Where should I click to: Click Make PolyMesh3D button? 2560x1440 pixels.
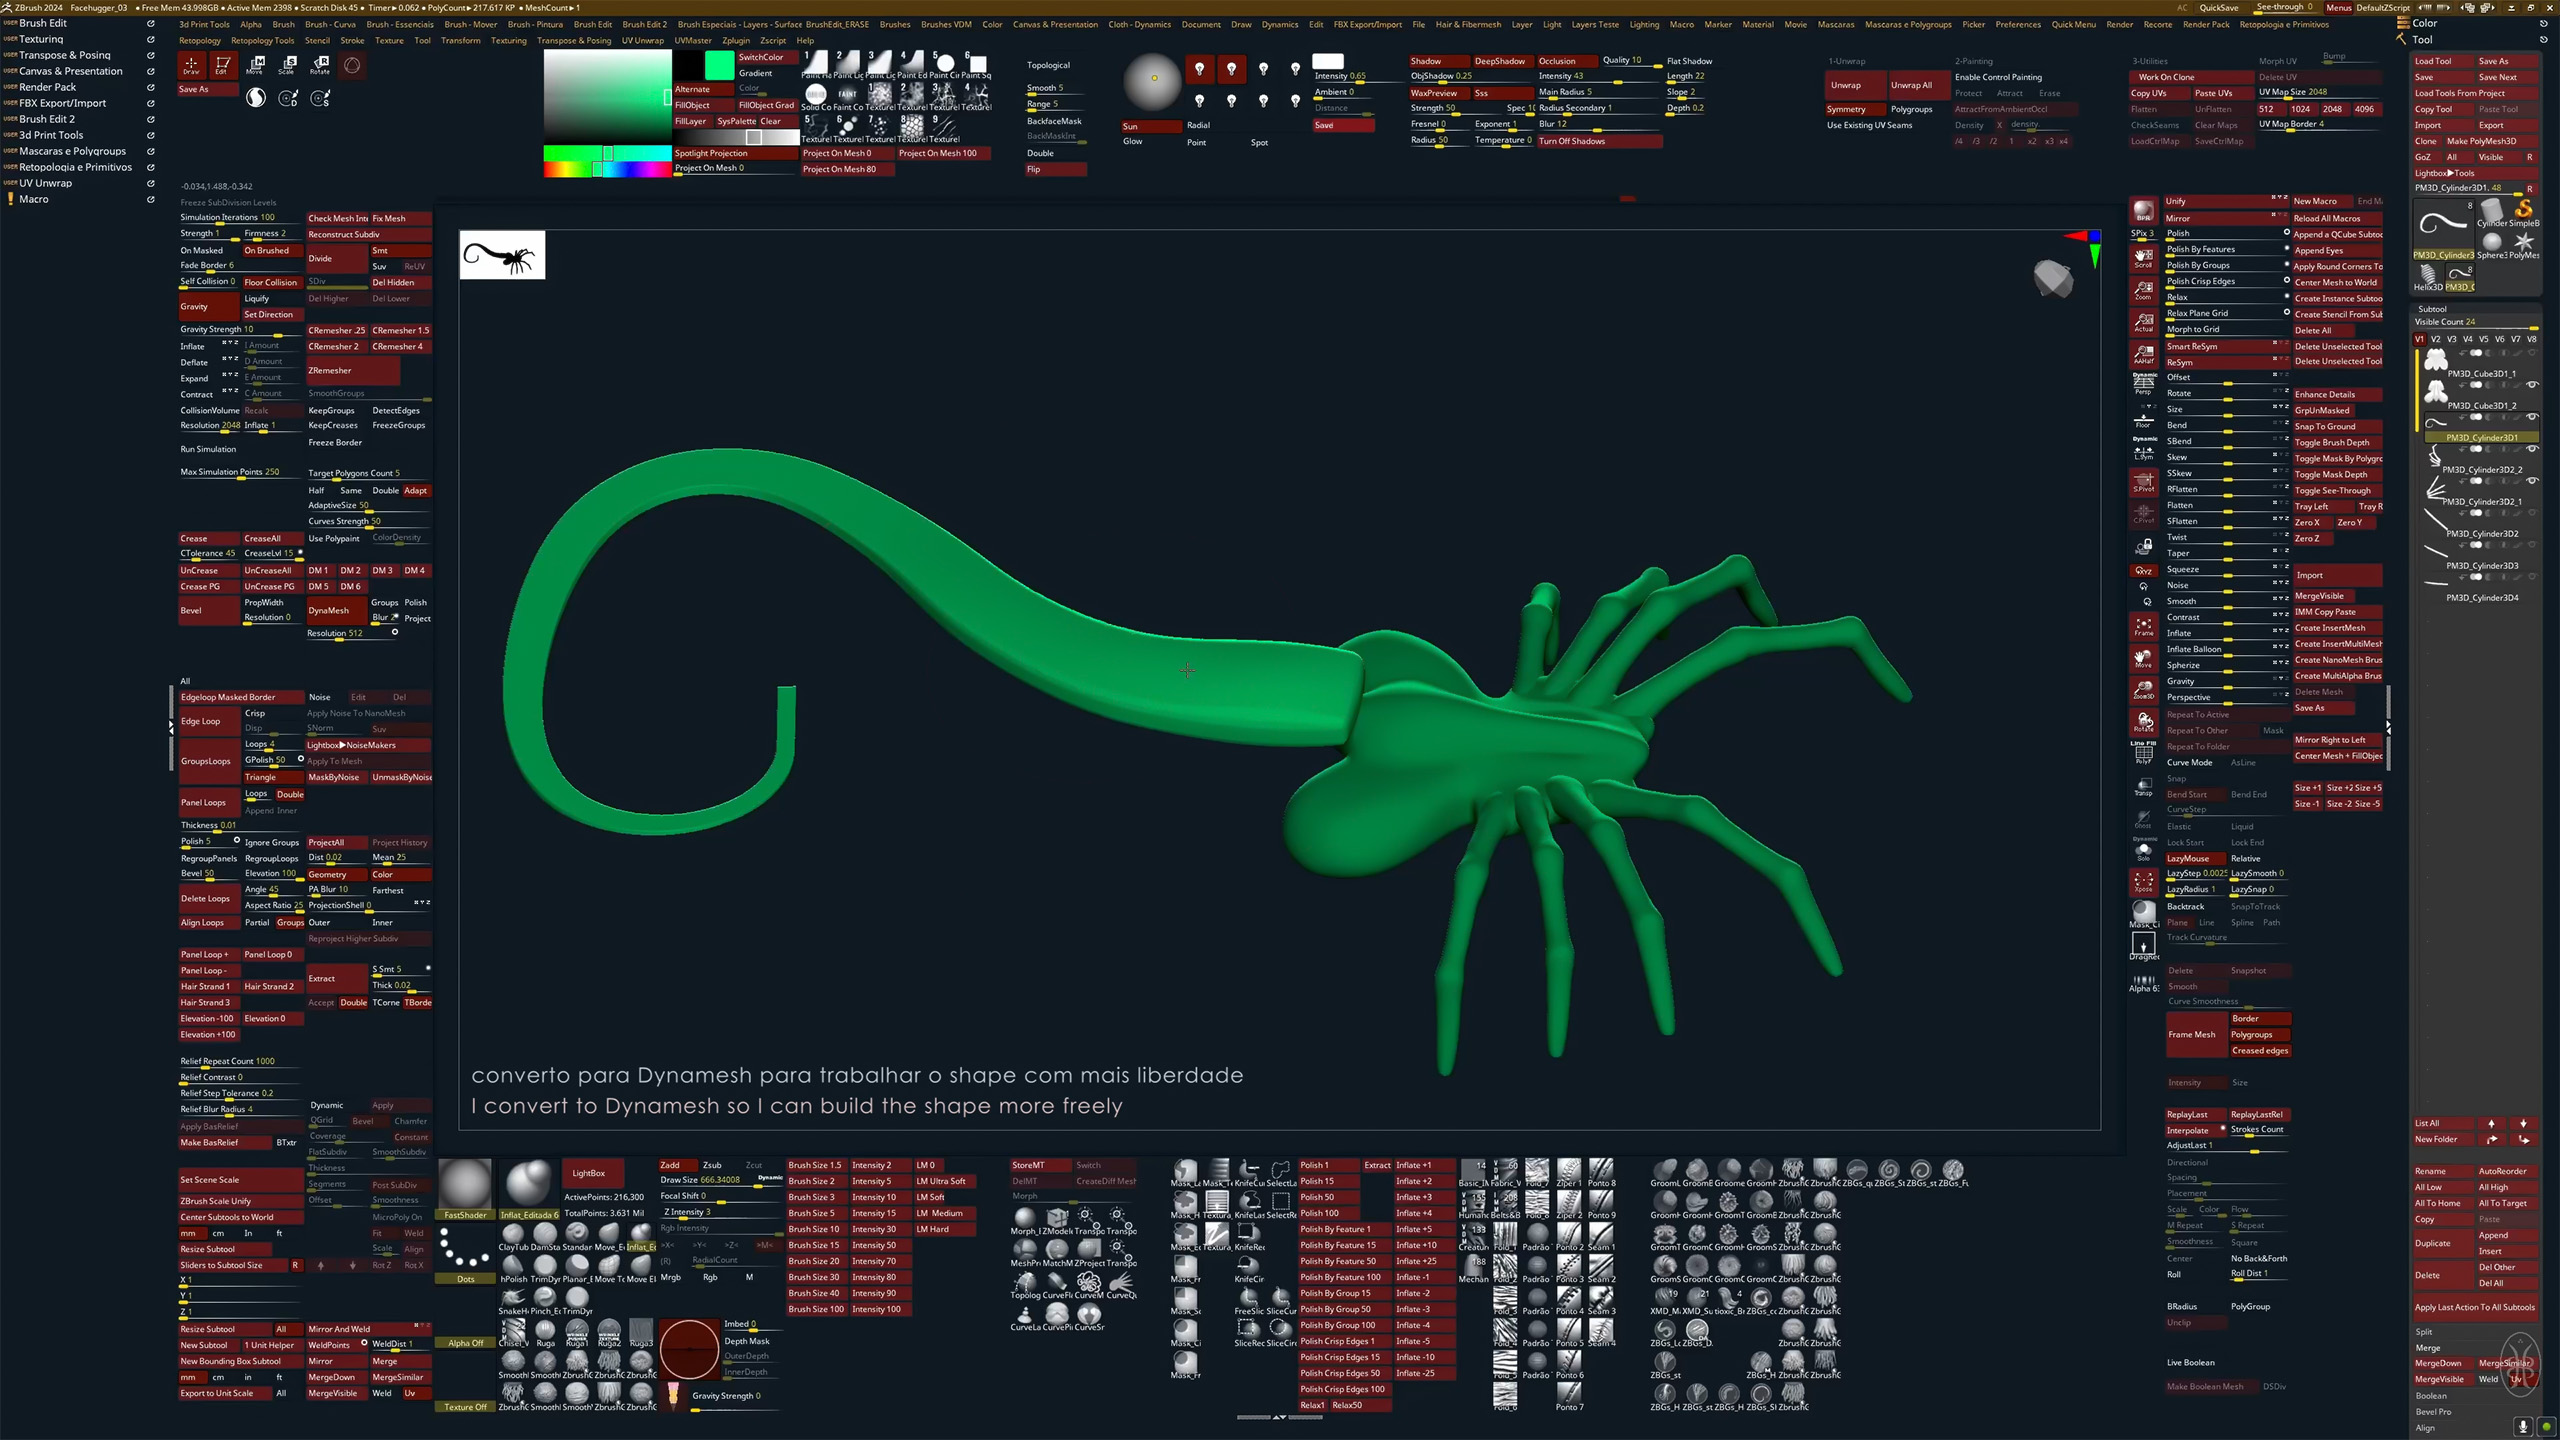(x=2490, y=141)
